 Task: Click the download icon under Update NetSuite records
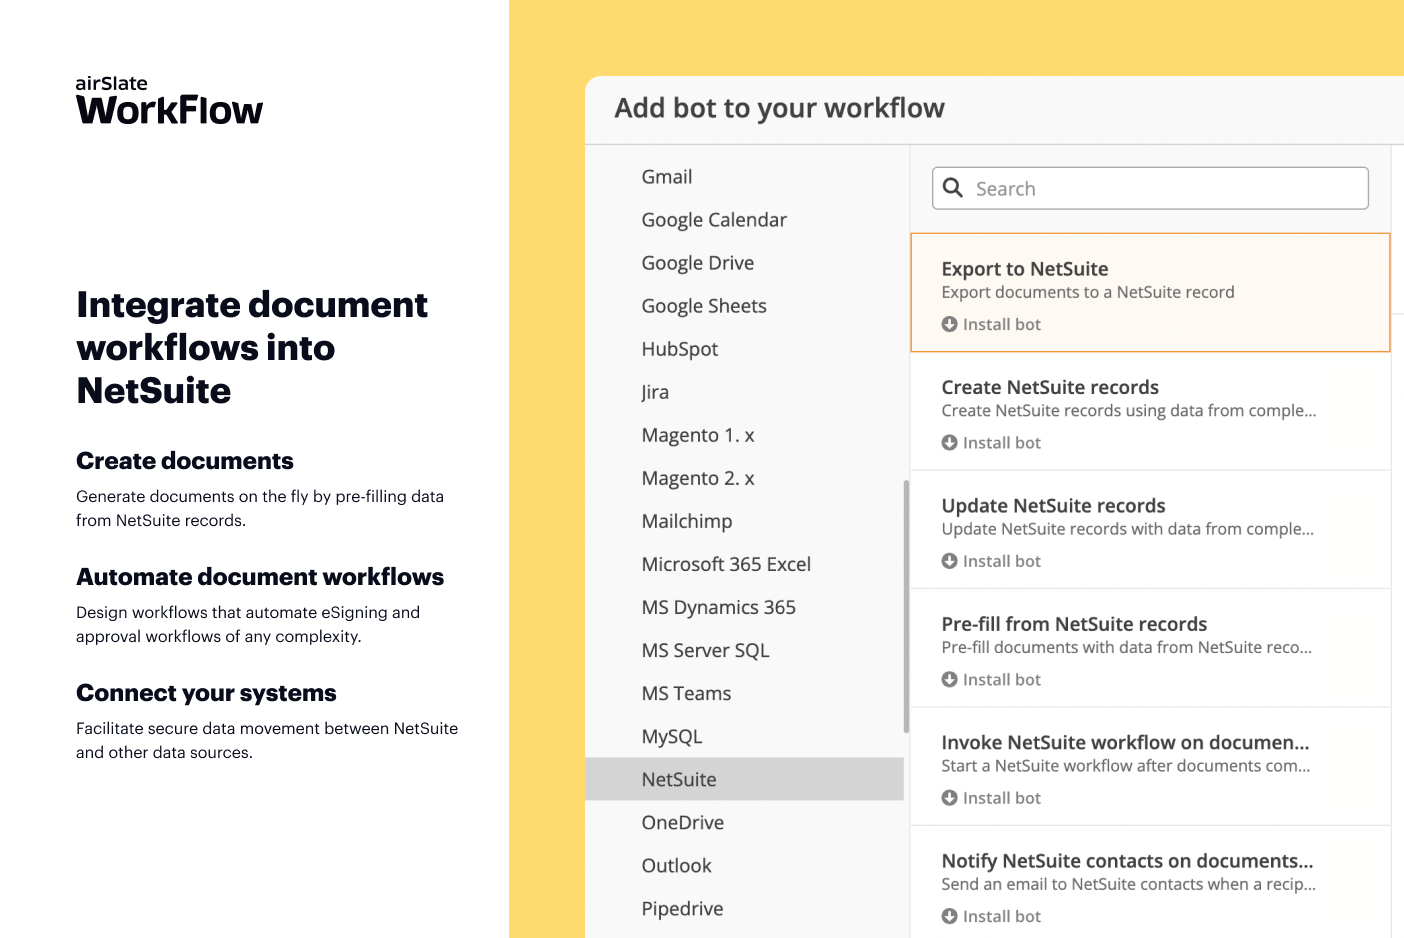point(949,561)
